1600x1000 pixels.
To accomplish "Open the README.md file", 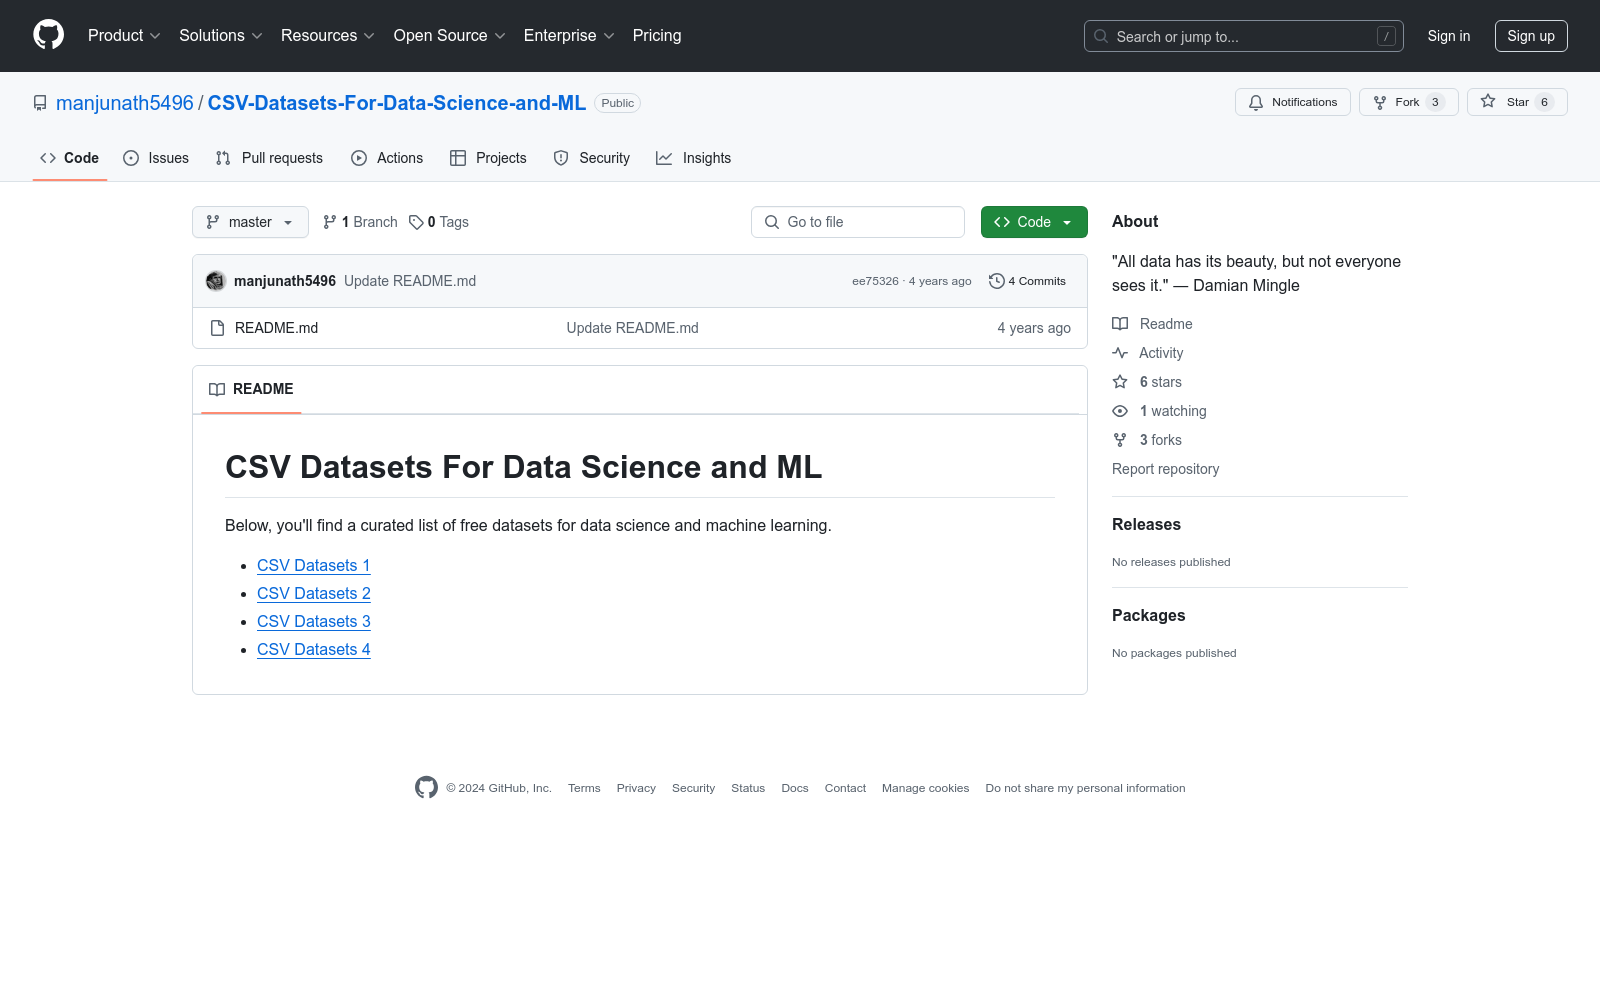I will tap(276, 328).
